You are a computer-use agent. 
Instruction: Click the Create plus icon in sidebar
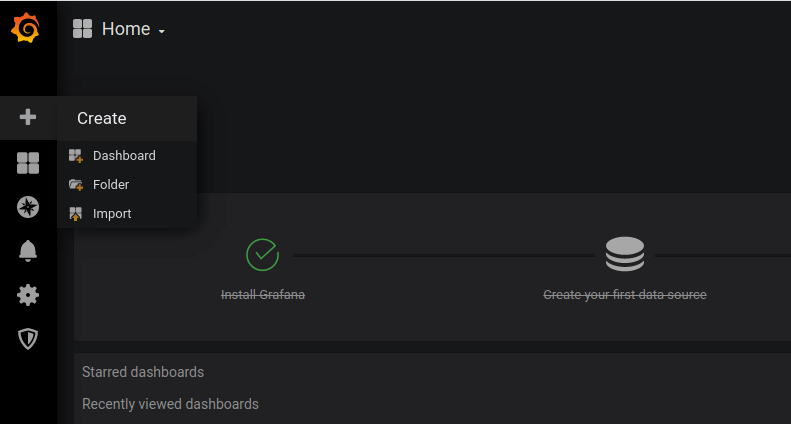coord(28,117)
